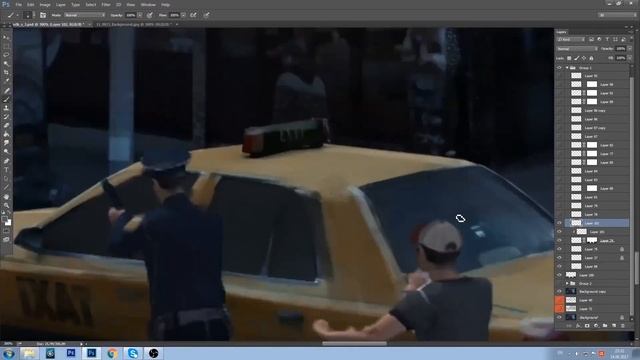Collapse Group 1 disclosure triangle
Screen dimensions: 640x360
coord(567,68)
